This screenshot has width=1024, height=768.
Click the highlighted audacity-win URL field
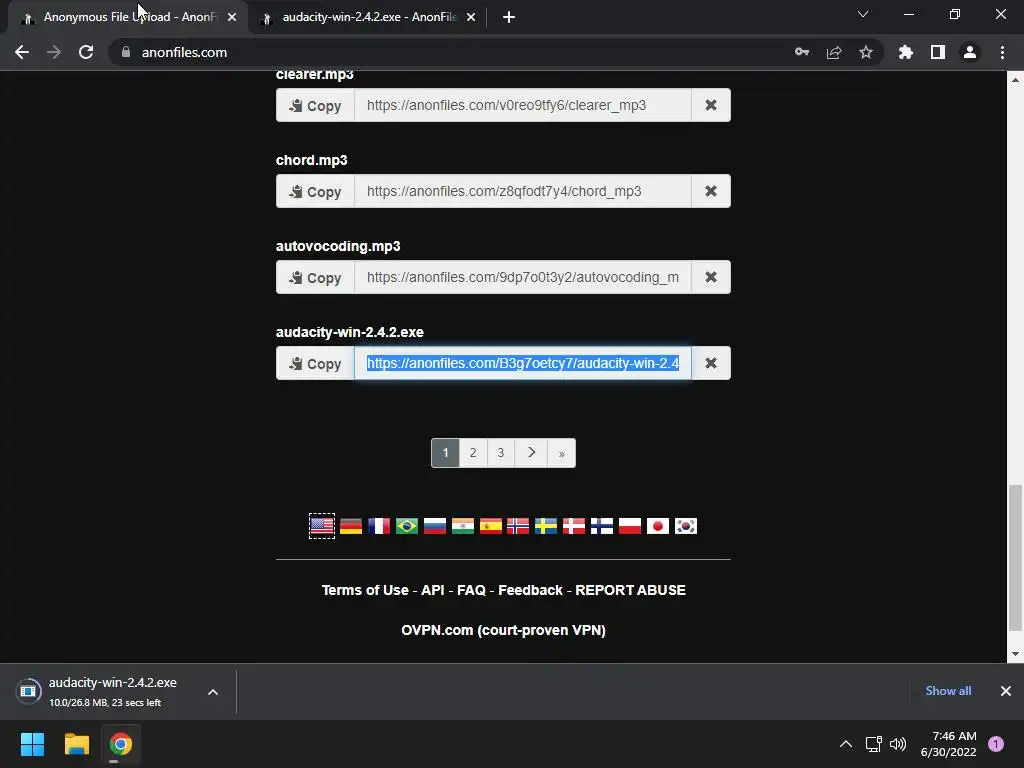(x=523, y=363)
